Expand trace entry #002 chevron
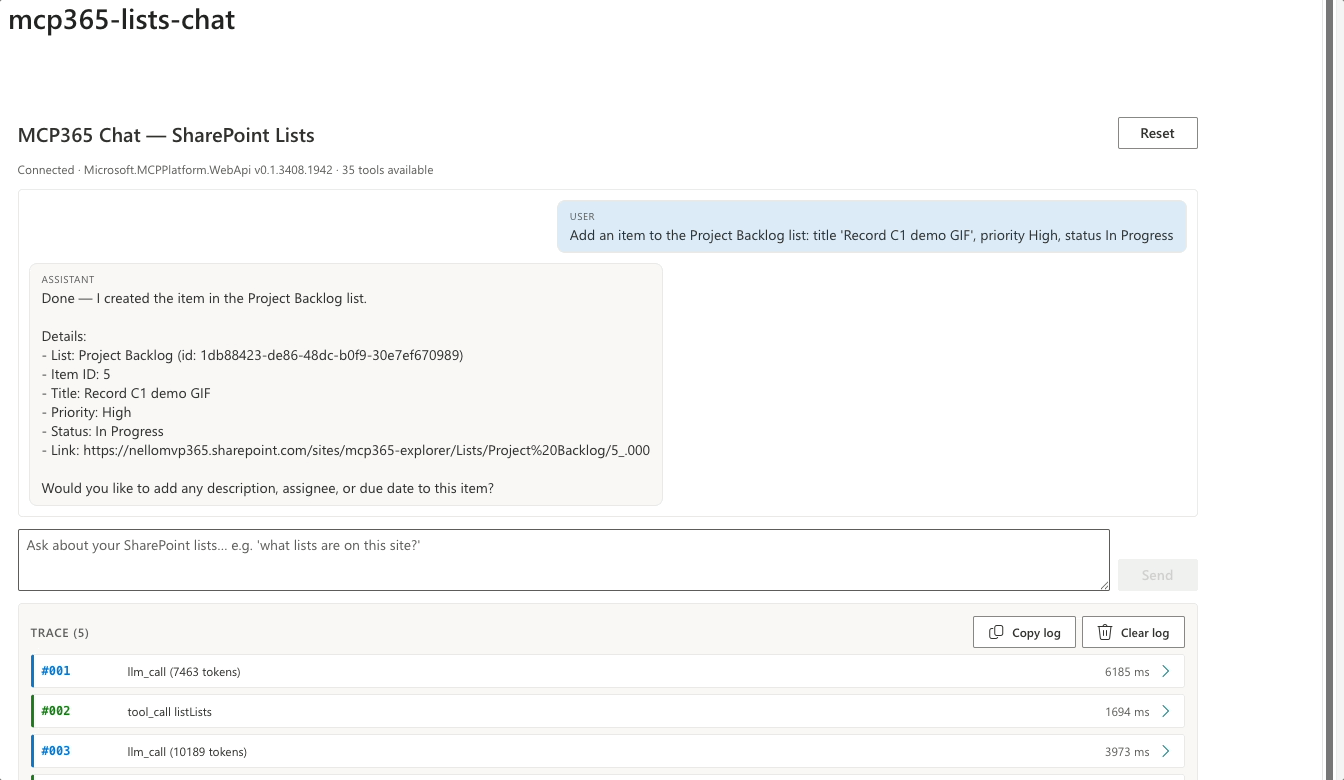The height and width of the screenshot is (780, 1344). click(1165, 711)
